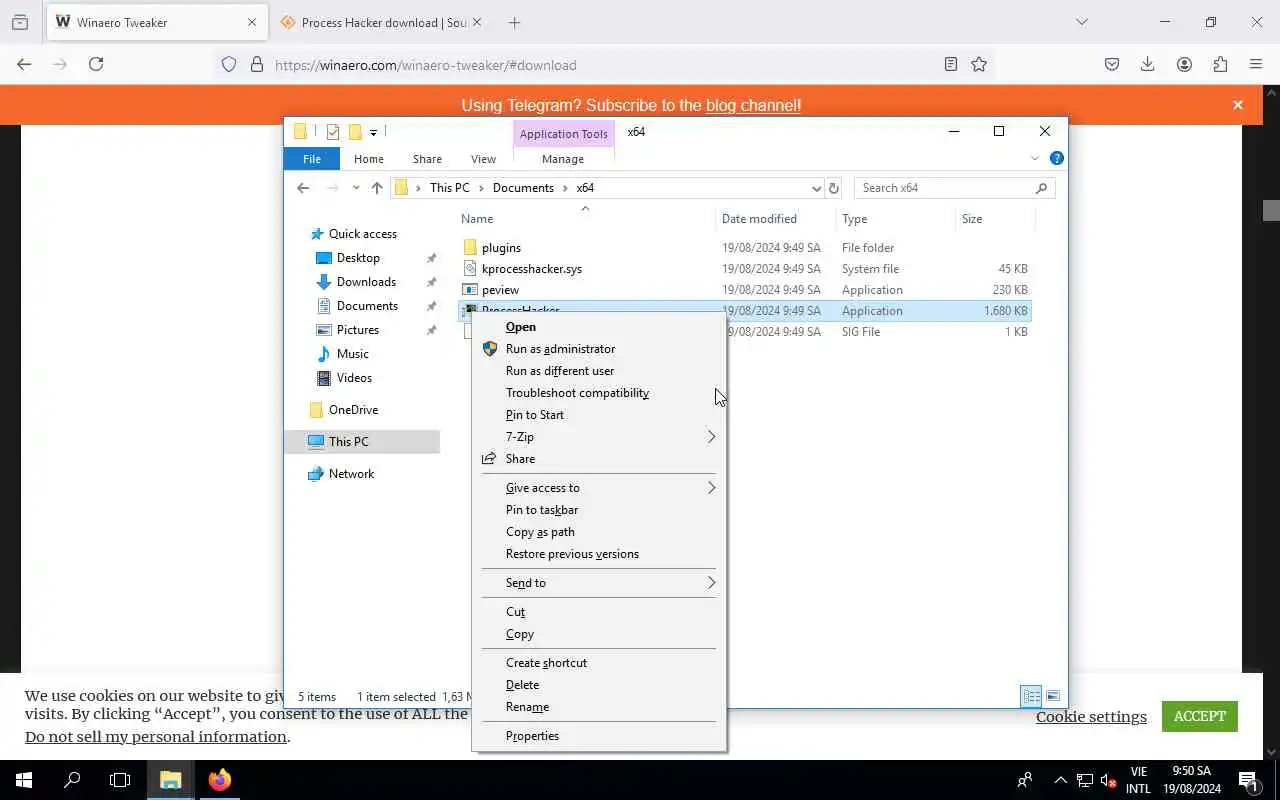Open address bar history dropdown
The height and width of the screenshot is (800, 1280).
tap(816, 188)
